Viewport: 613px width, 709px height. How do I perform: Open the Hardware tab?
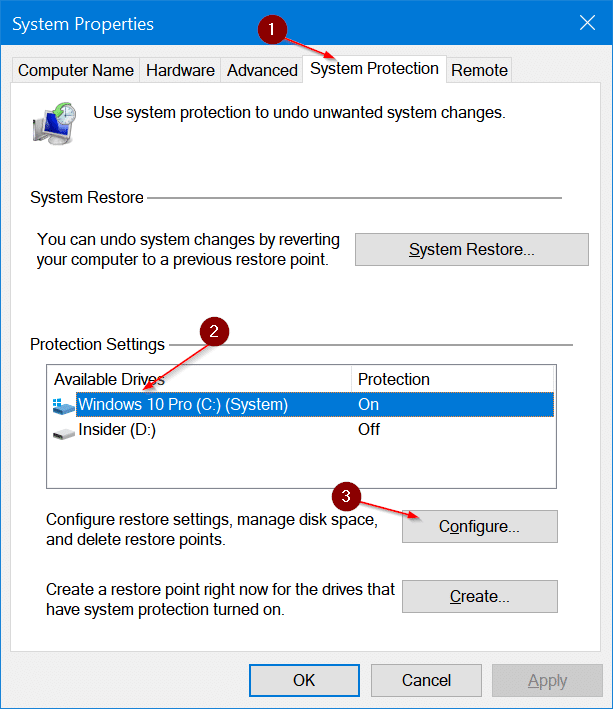tap(180, 70)
